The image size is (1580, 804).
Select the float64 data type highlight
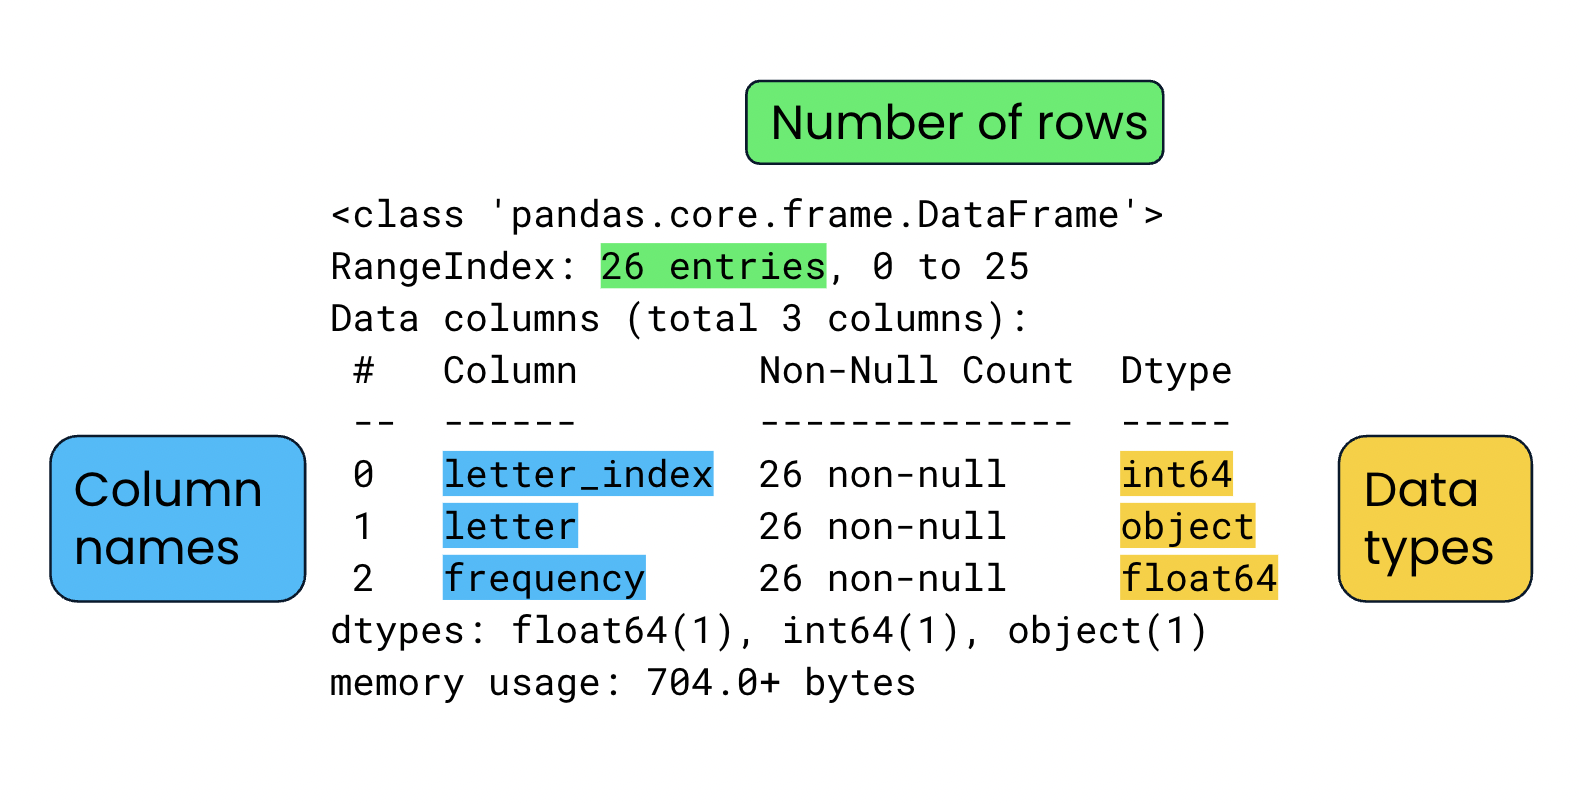click(x=1198, y=578)
